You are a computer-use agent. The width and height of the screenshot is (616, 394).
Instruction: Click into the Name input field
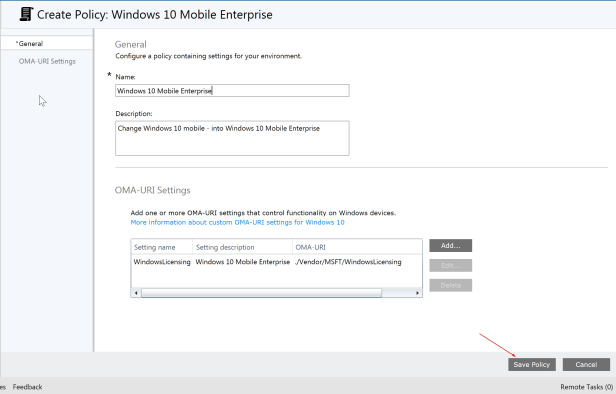pos(232,91)
